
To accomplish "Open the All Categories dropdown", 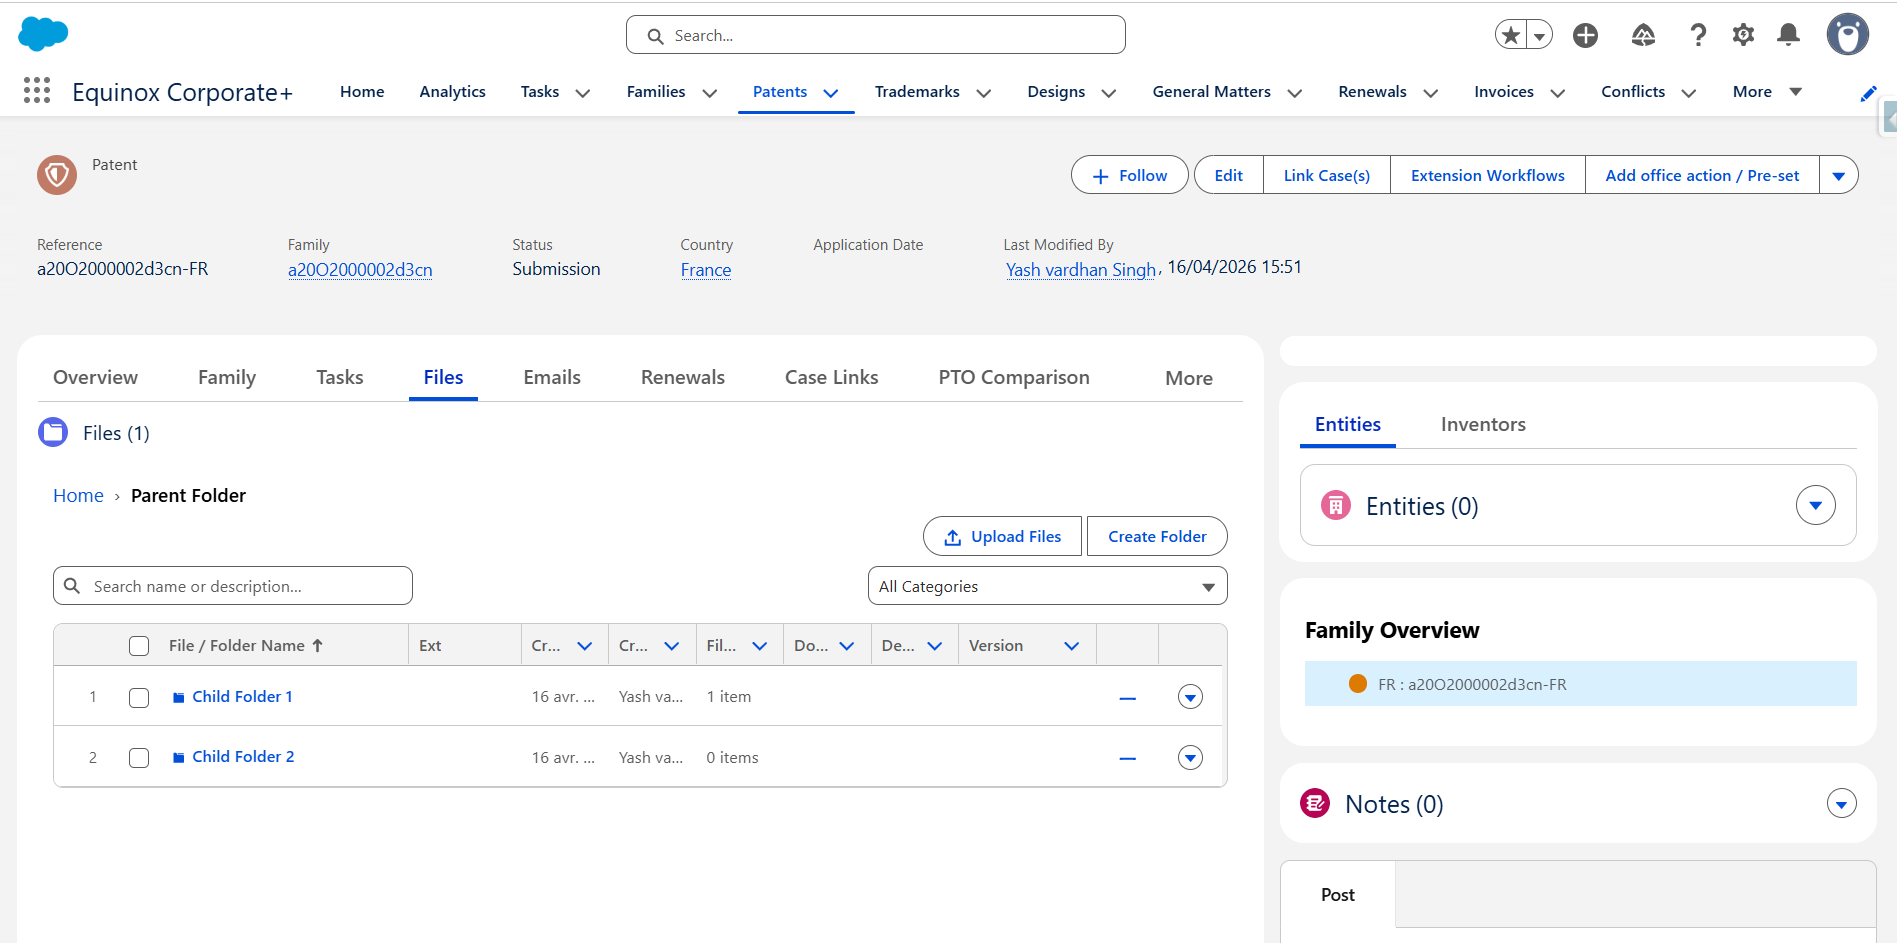I will tap(1047, 586).
